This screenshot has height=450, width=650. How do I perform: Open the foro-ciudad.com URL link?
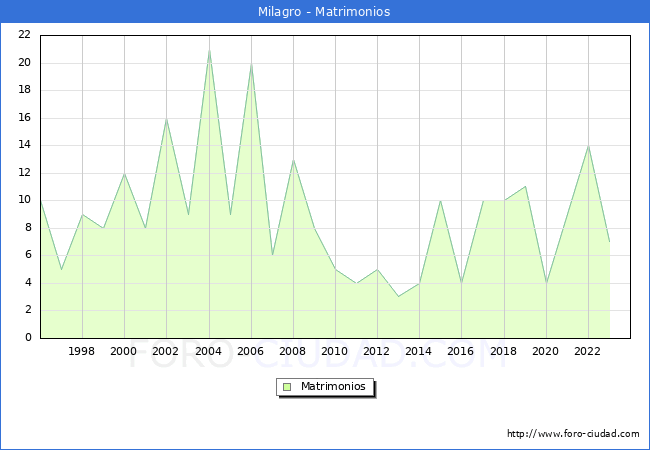[573, 433]
